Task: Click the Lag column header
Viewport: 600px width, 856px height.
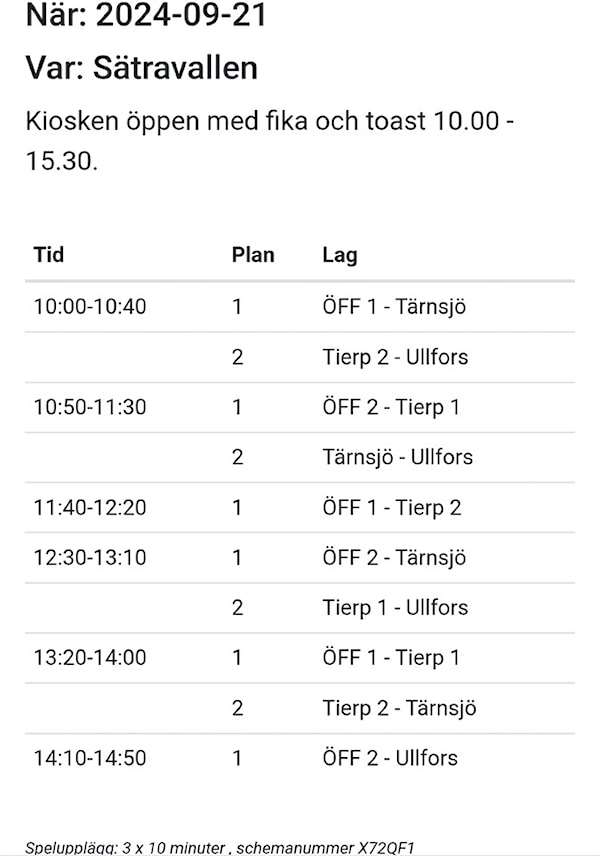Action: coord(340,255)
